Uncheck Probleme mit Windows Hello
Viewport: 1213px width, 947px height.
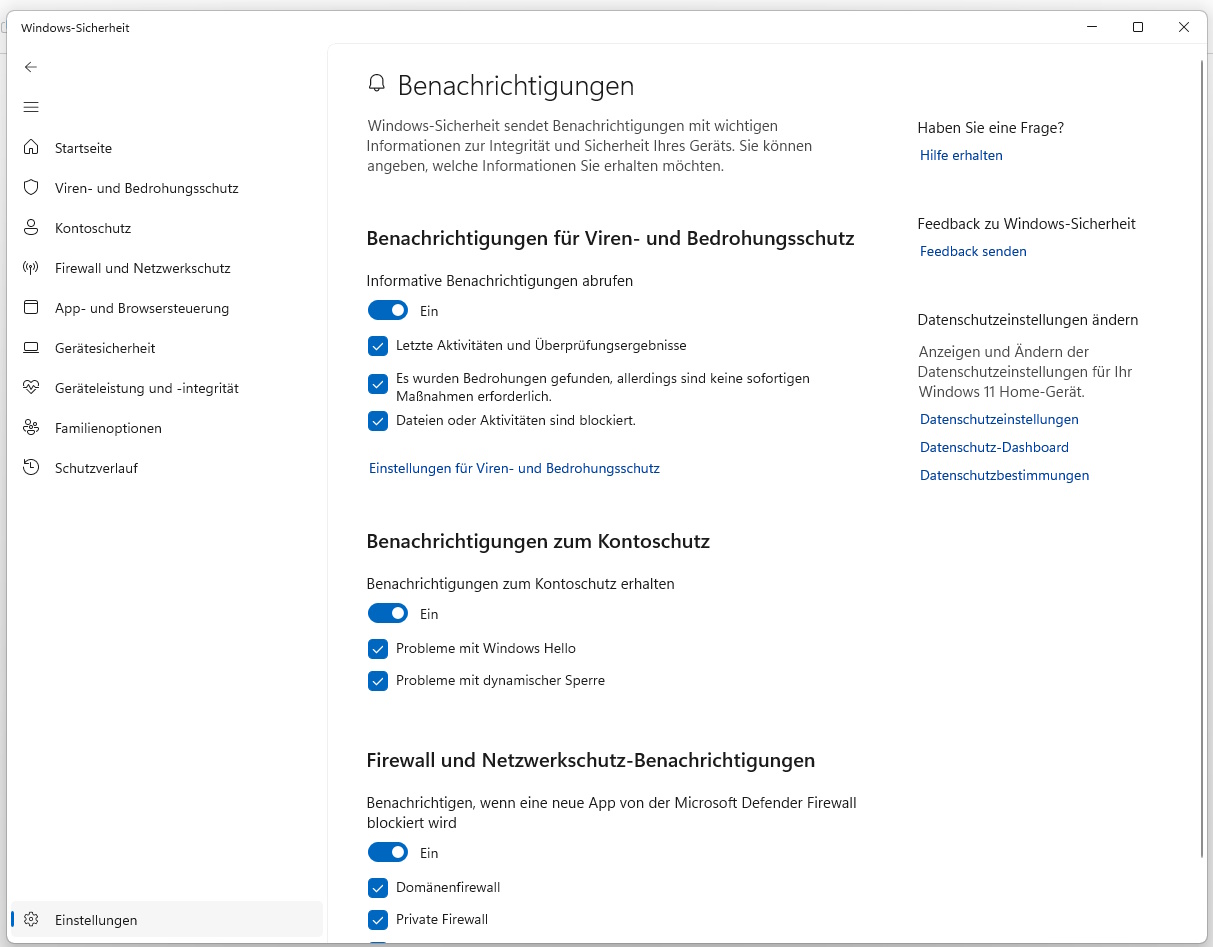tap(378, 648)
